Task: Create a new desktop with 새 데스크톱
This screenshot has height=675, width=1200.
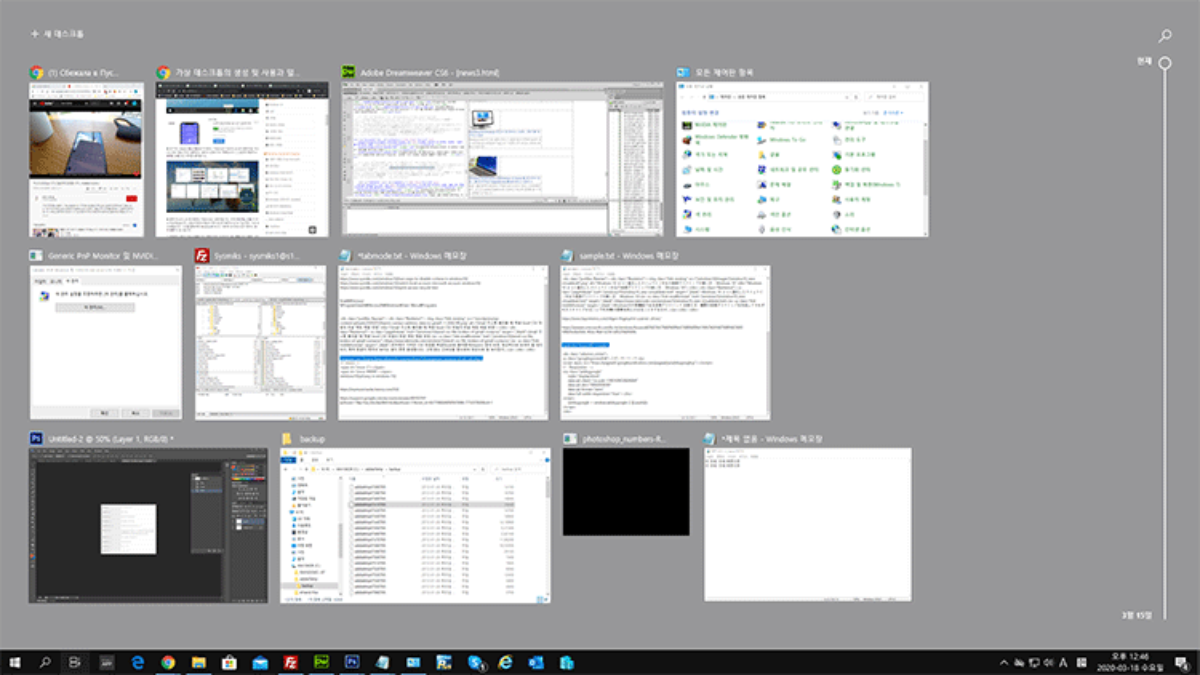Action: pos(55,33)
